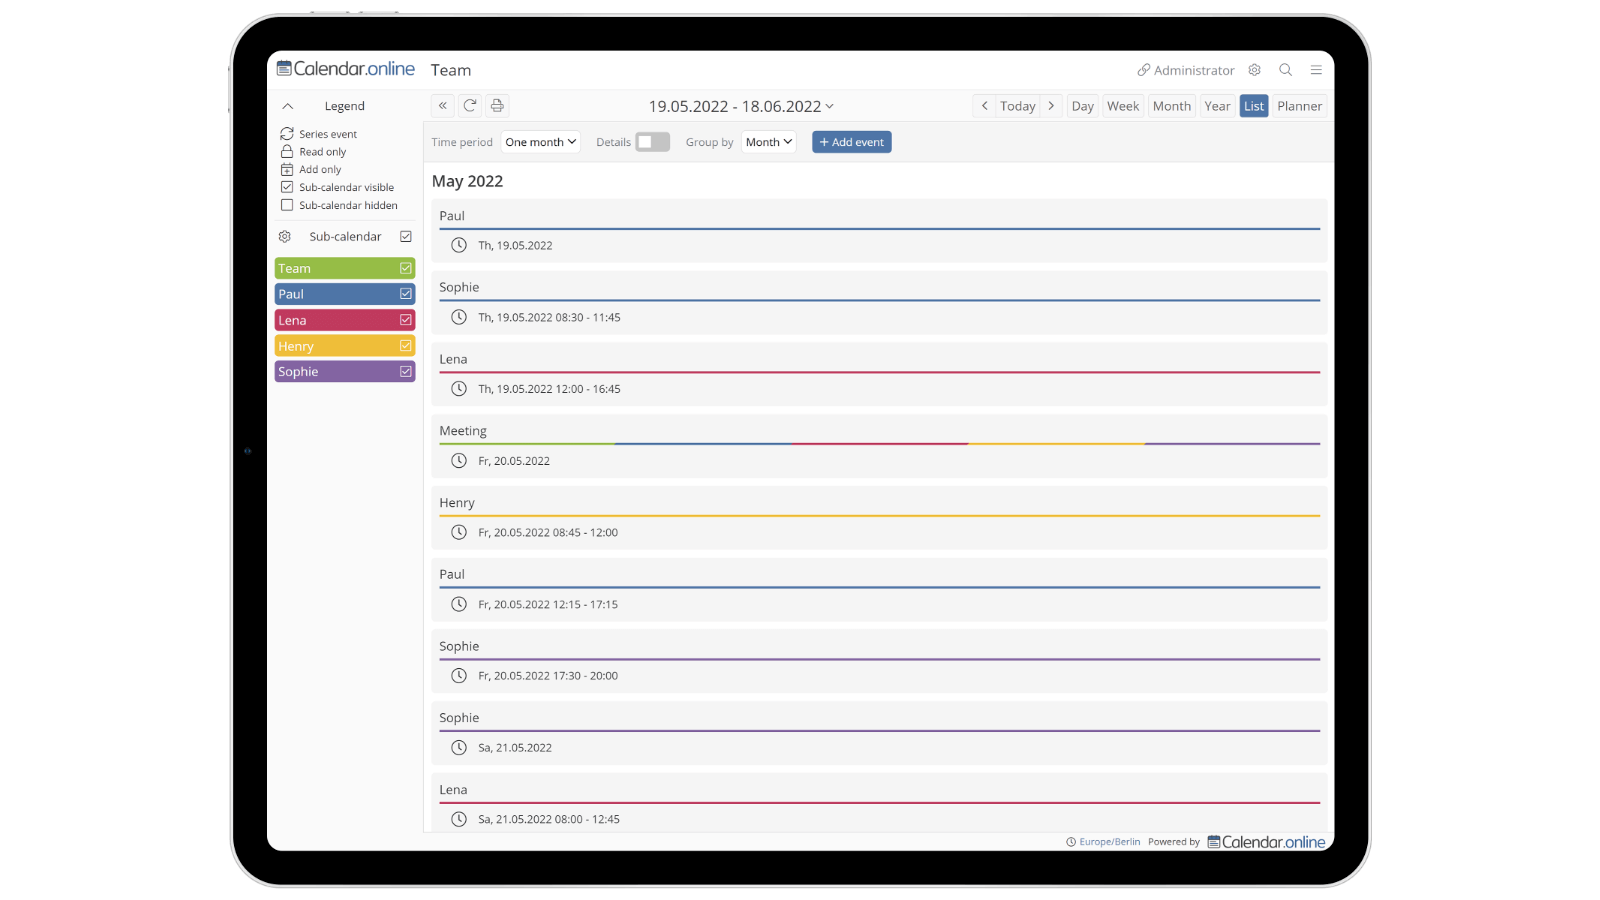Open Henry event on 20.05.2022
1600x900 pixels.
[x=879, y=518]
